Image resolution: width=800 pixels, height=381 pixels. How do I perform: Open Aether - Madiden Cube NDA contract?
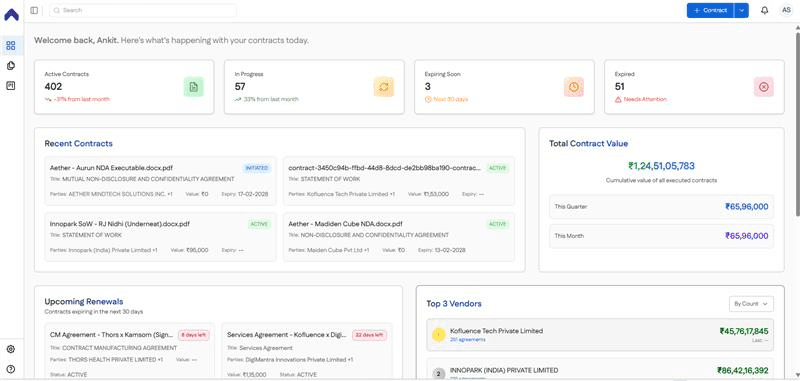(398, 237)
